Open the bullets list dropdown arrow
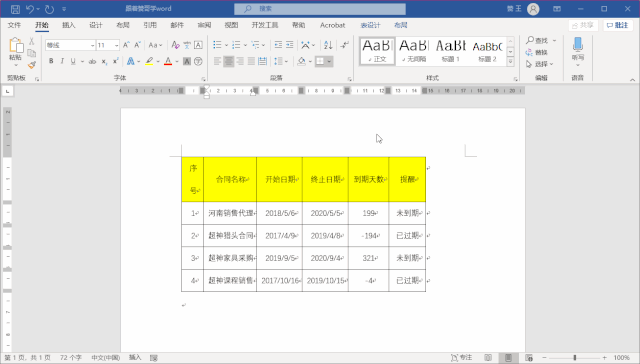The height and width of the screenshot is (364, 640). click(x=226, y=45)
